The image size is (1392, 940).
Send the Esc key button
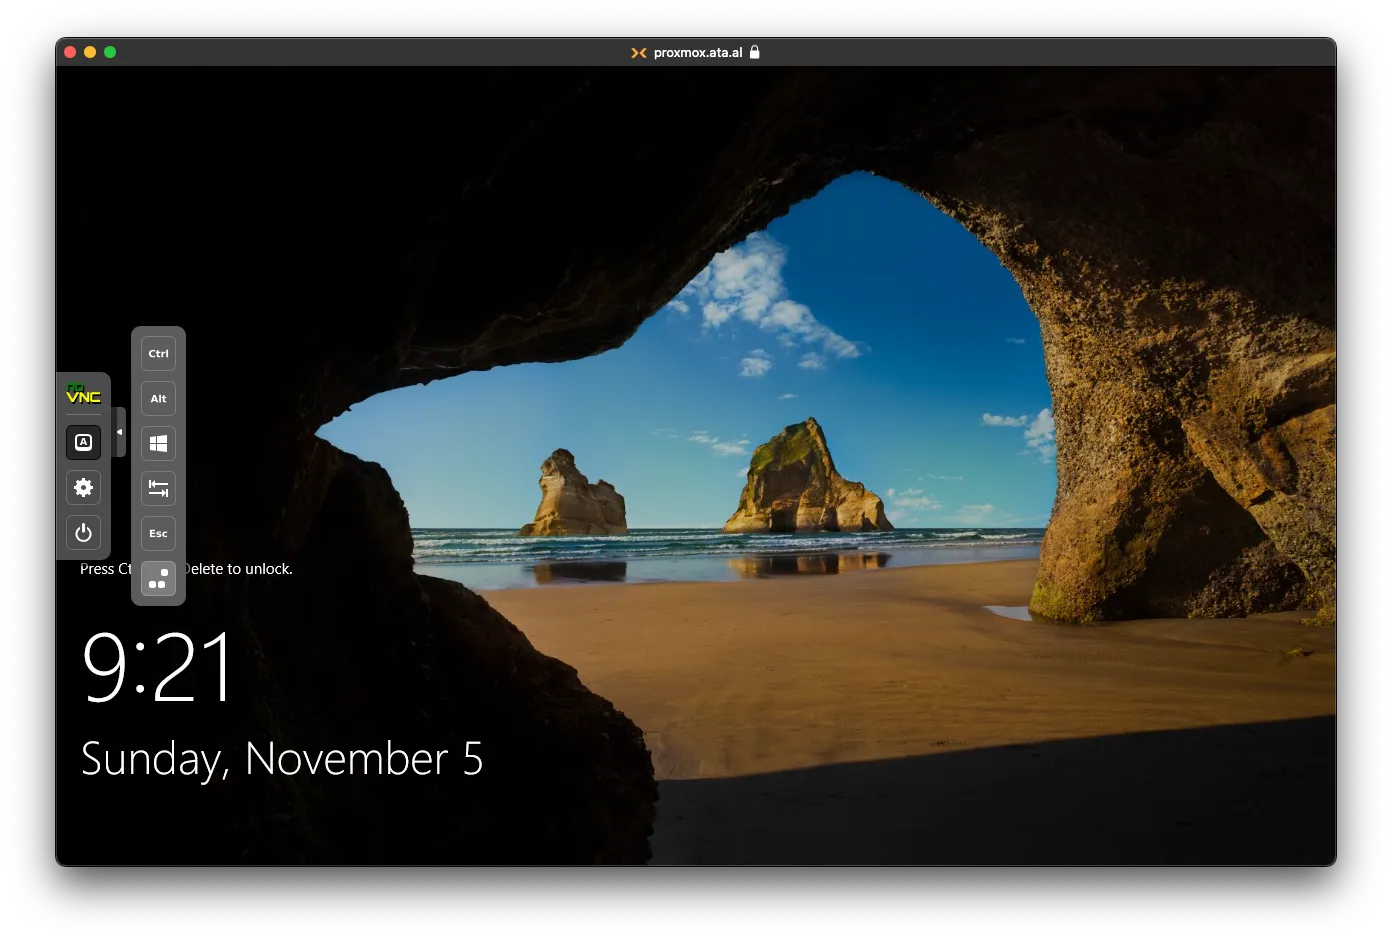pyautogui.click(x=158, y=533)
